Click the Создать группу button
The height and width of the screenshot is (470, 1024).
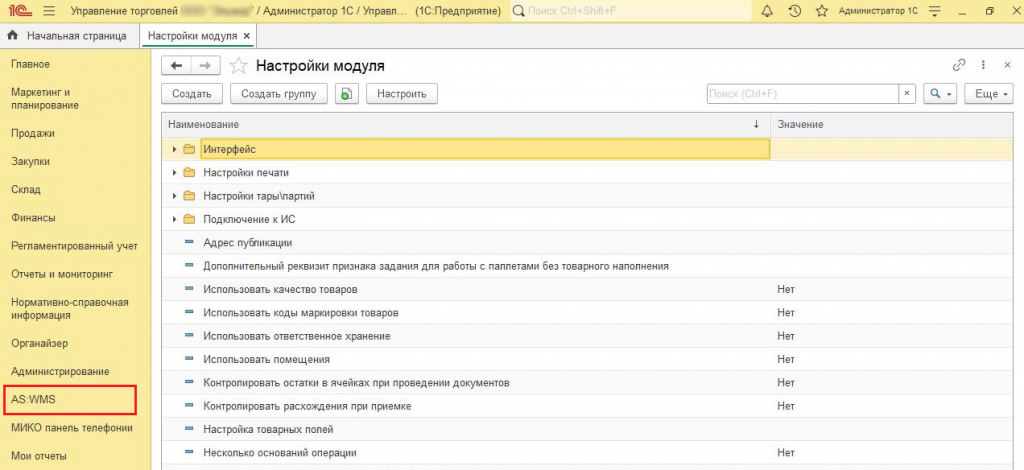click(x=279, y=94)
